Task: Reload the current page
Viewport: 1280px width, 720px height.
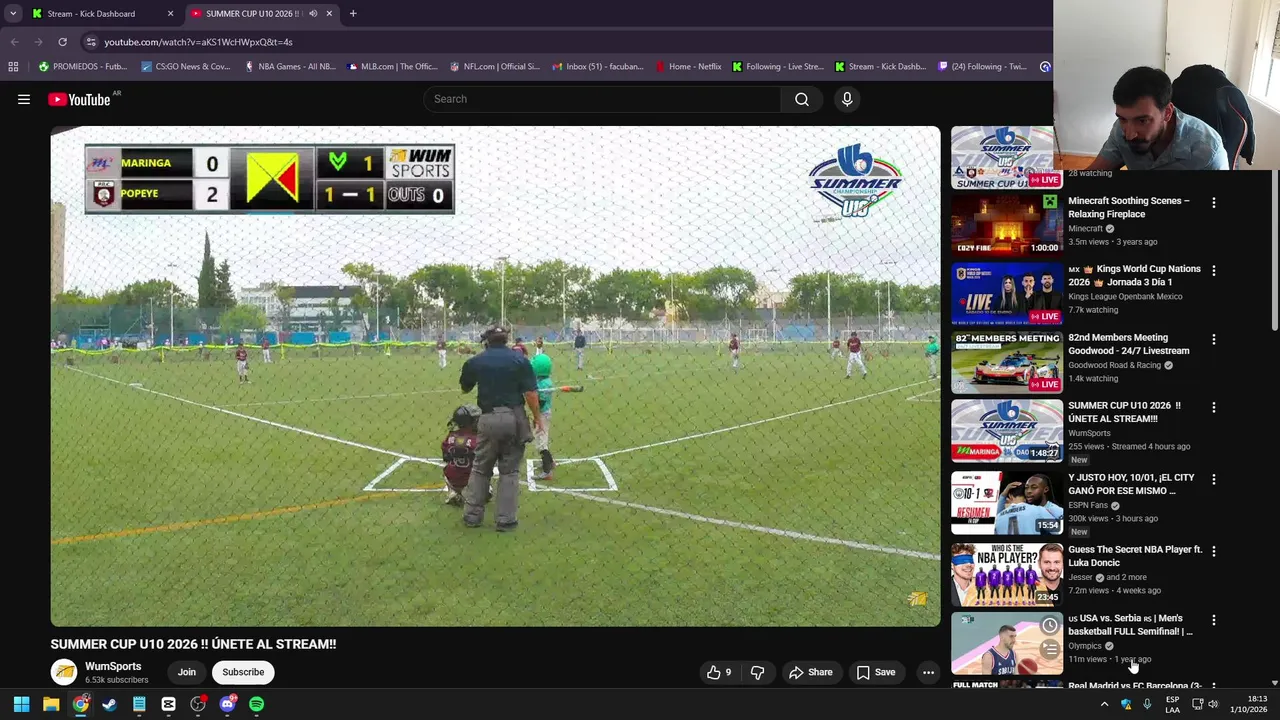Action: pos(62,42)
